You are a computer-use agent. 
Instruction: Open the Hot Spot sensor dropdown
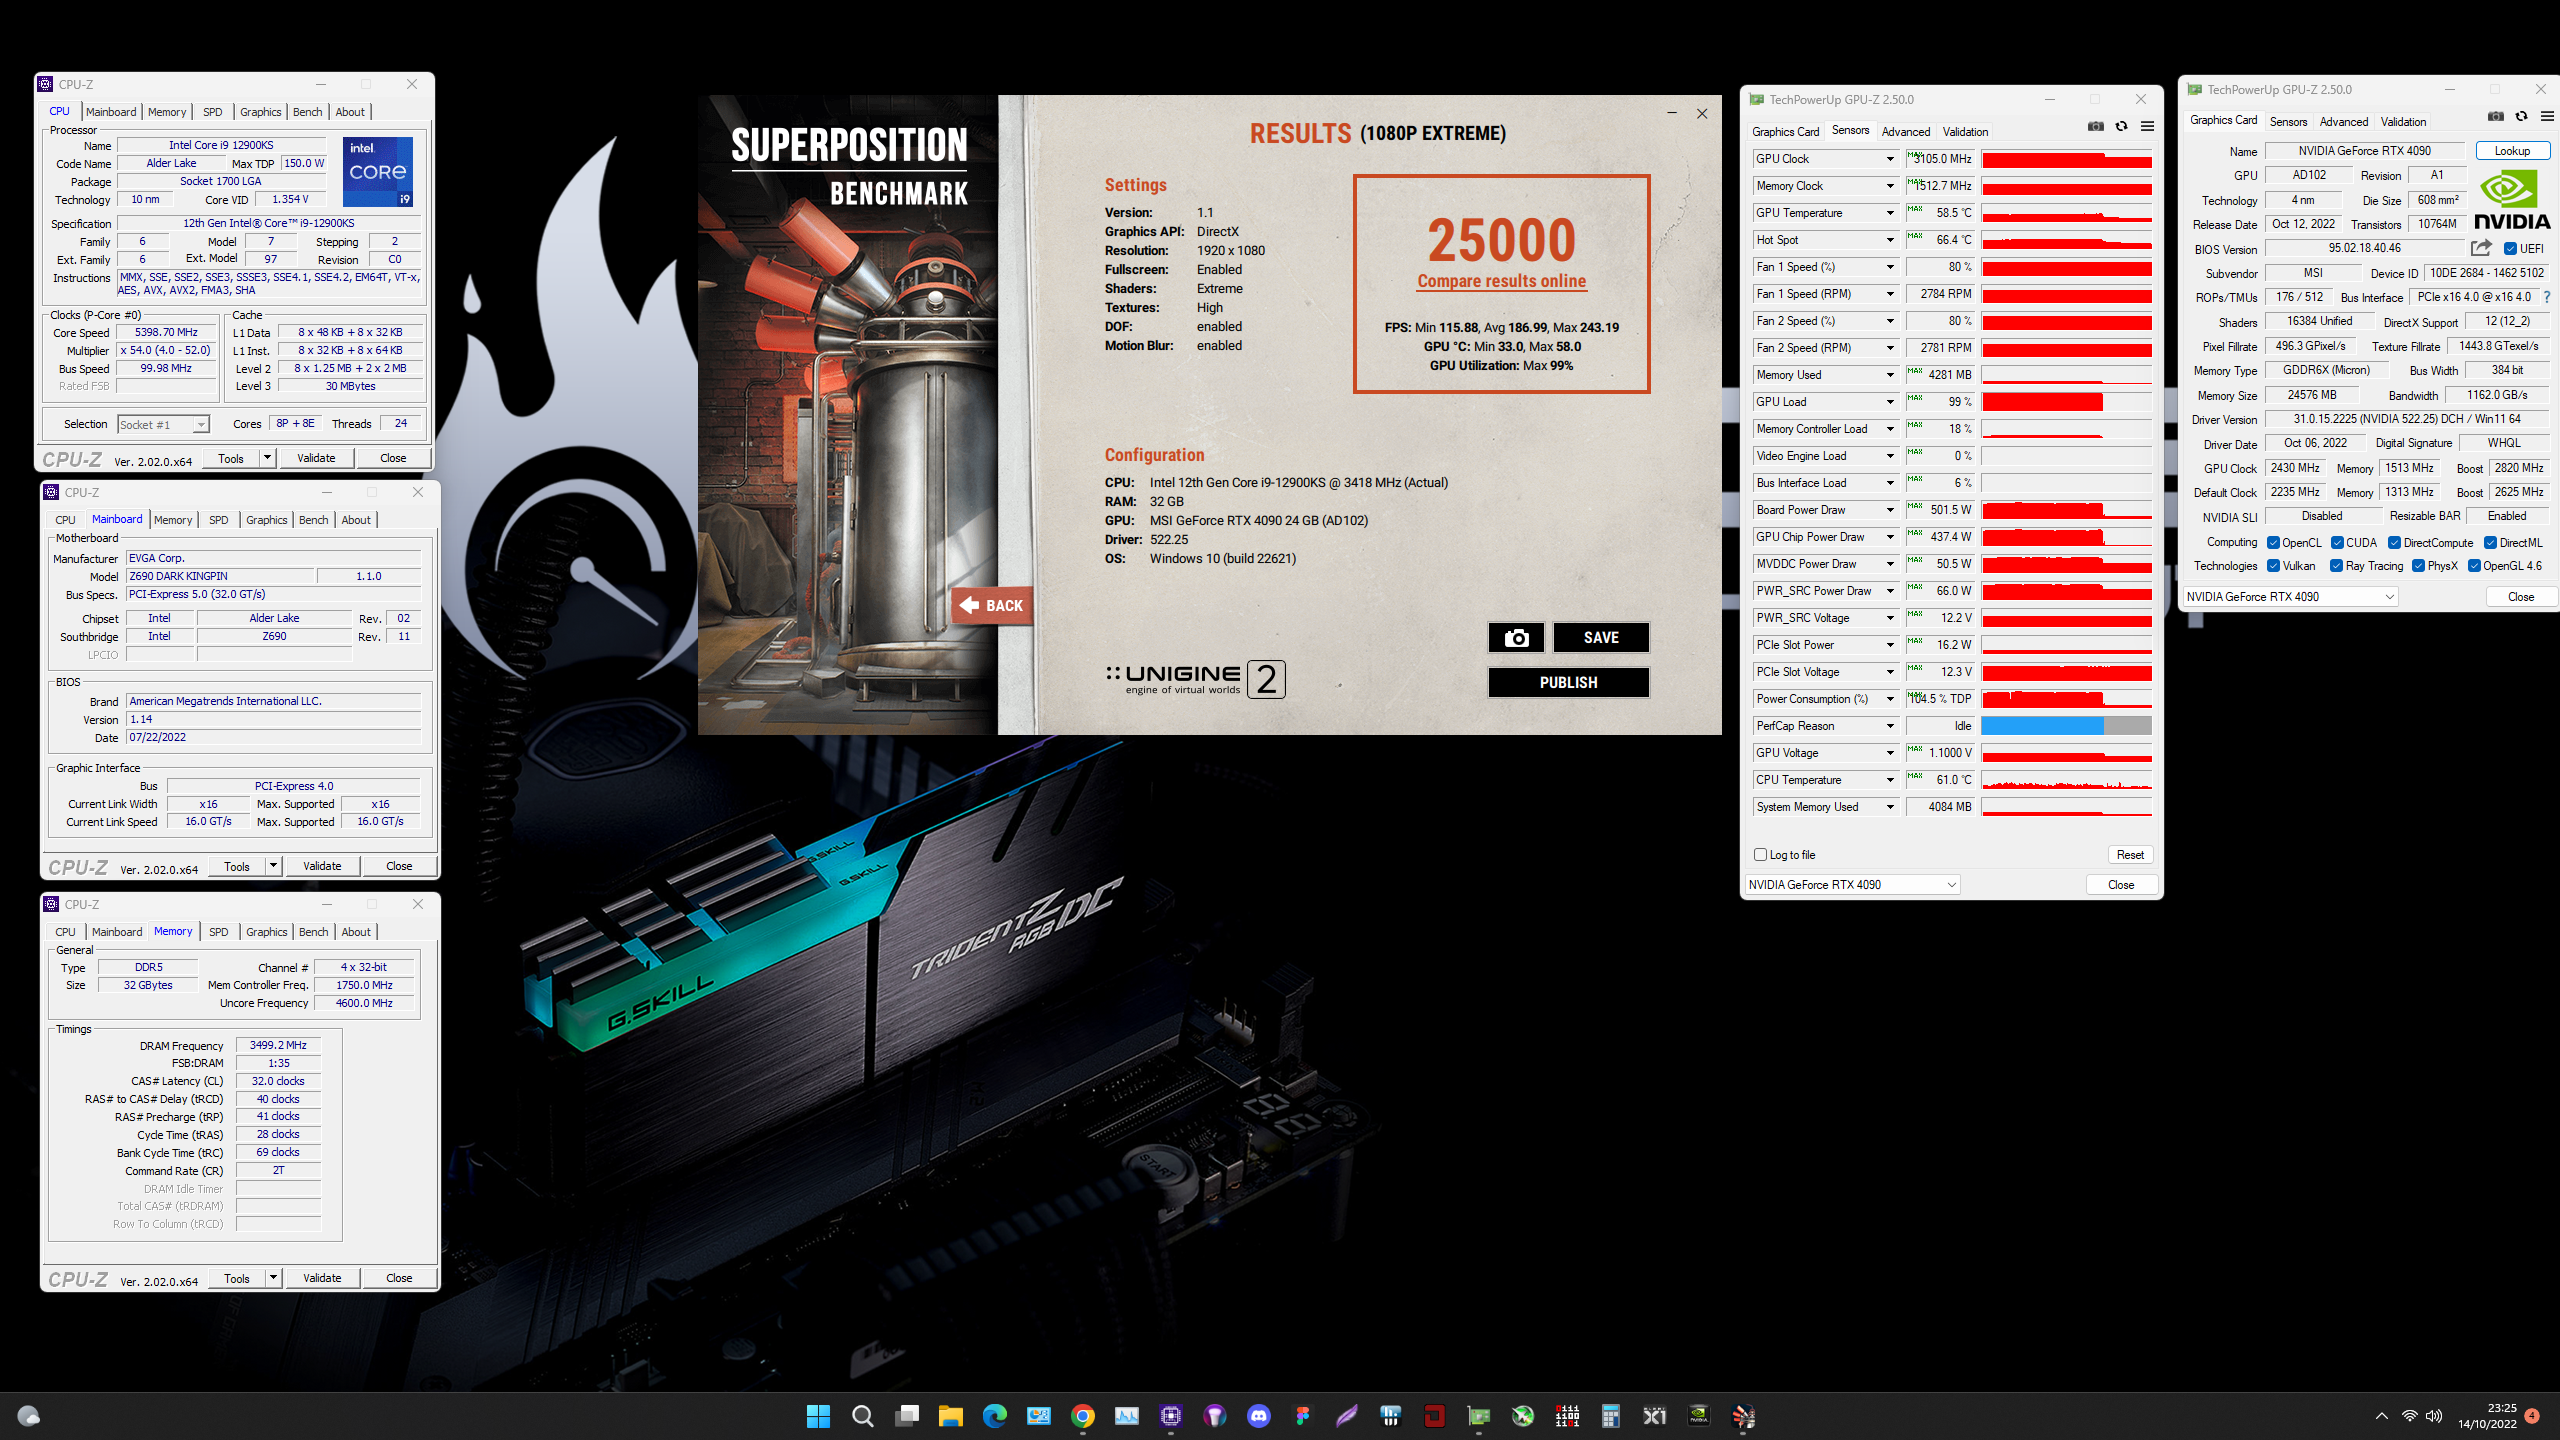click(x=1890, y=240)
